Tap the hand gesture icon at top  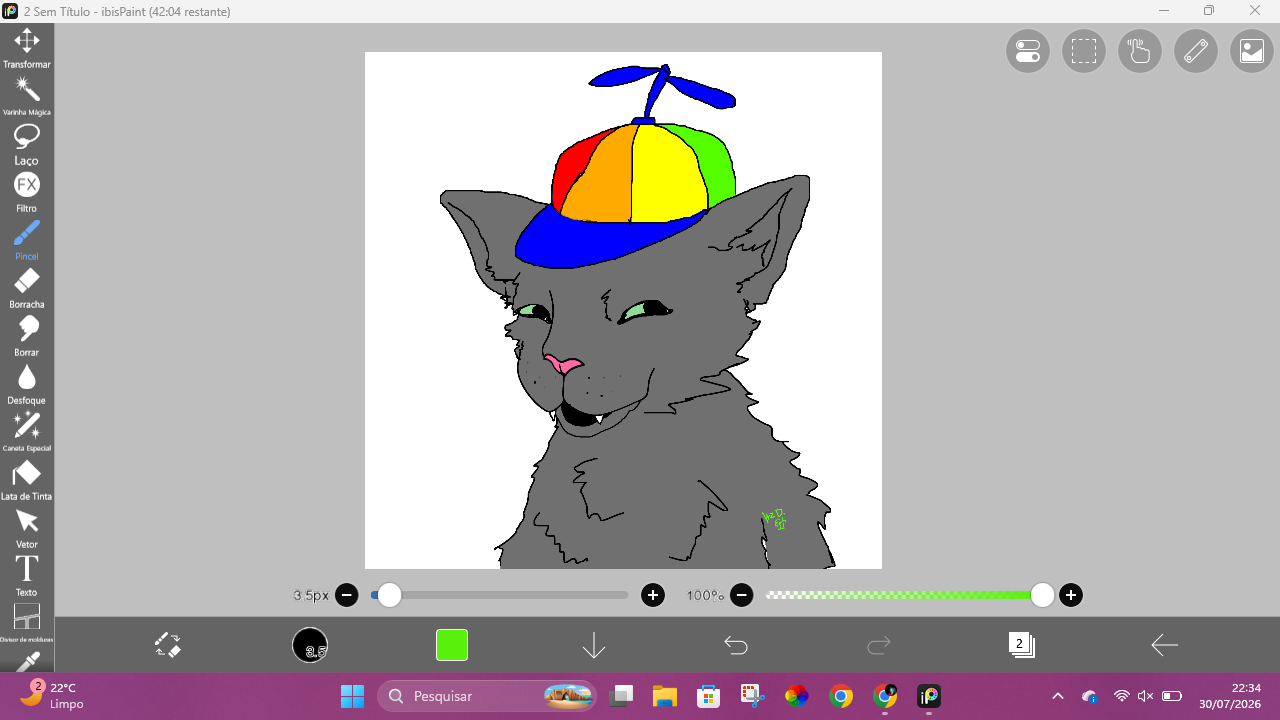pos(1140,51)
